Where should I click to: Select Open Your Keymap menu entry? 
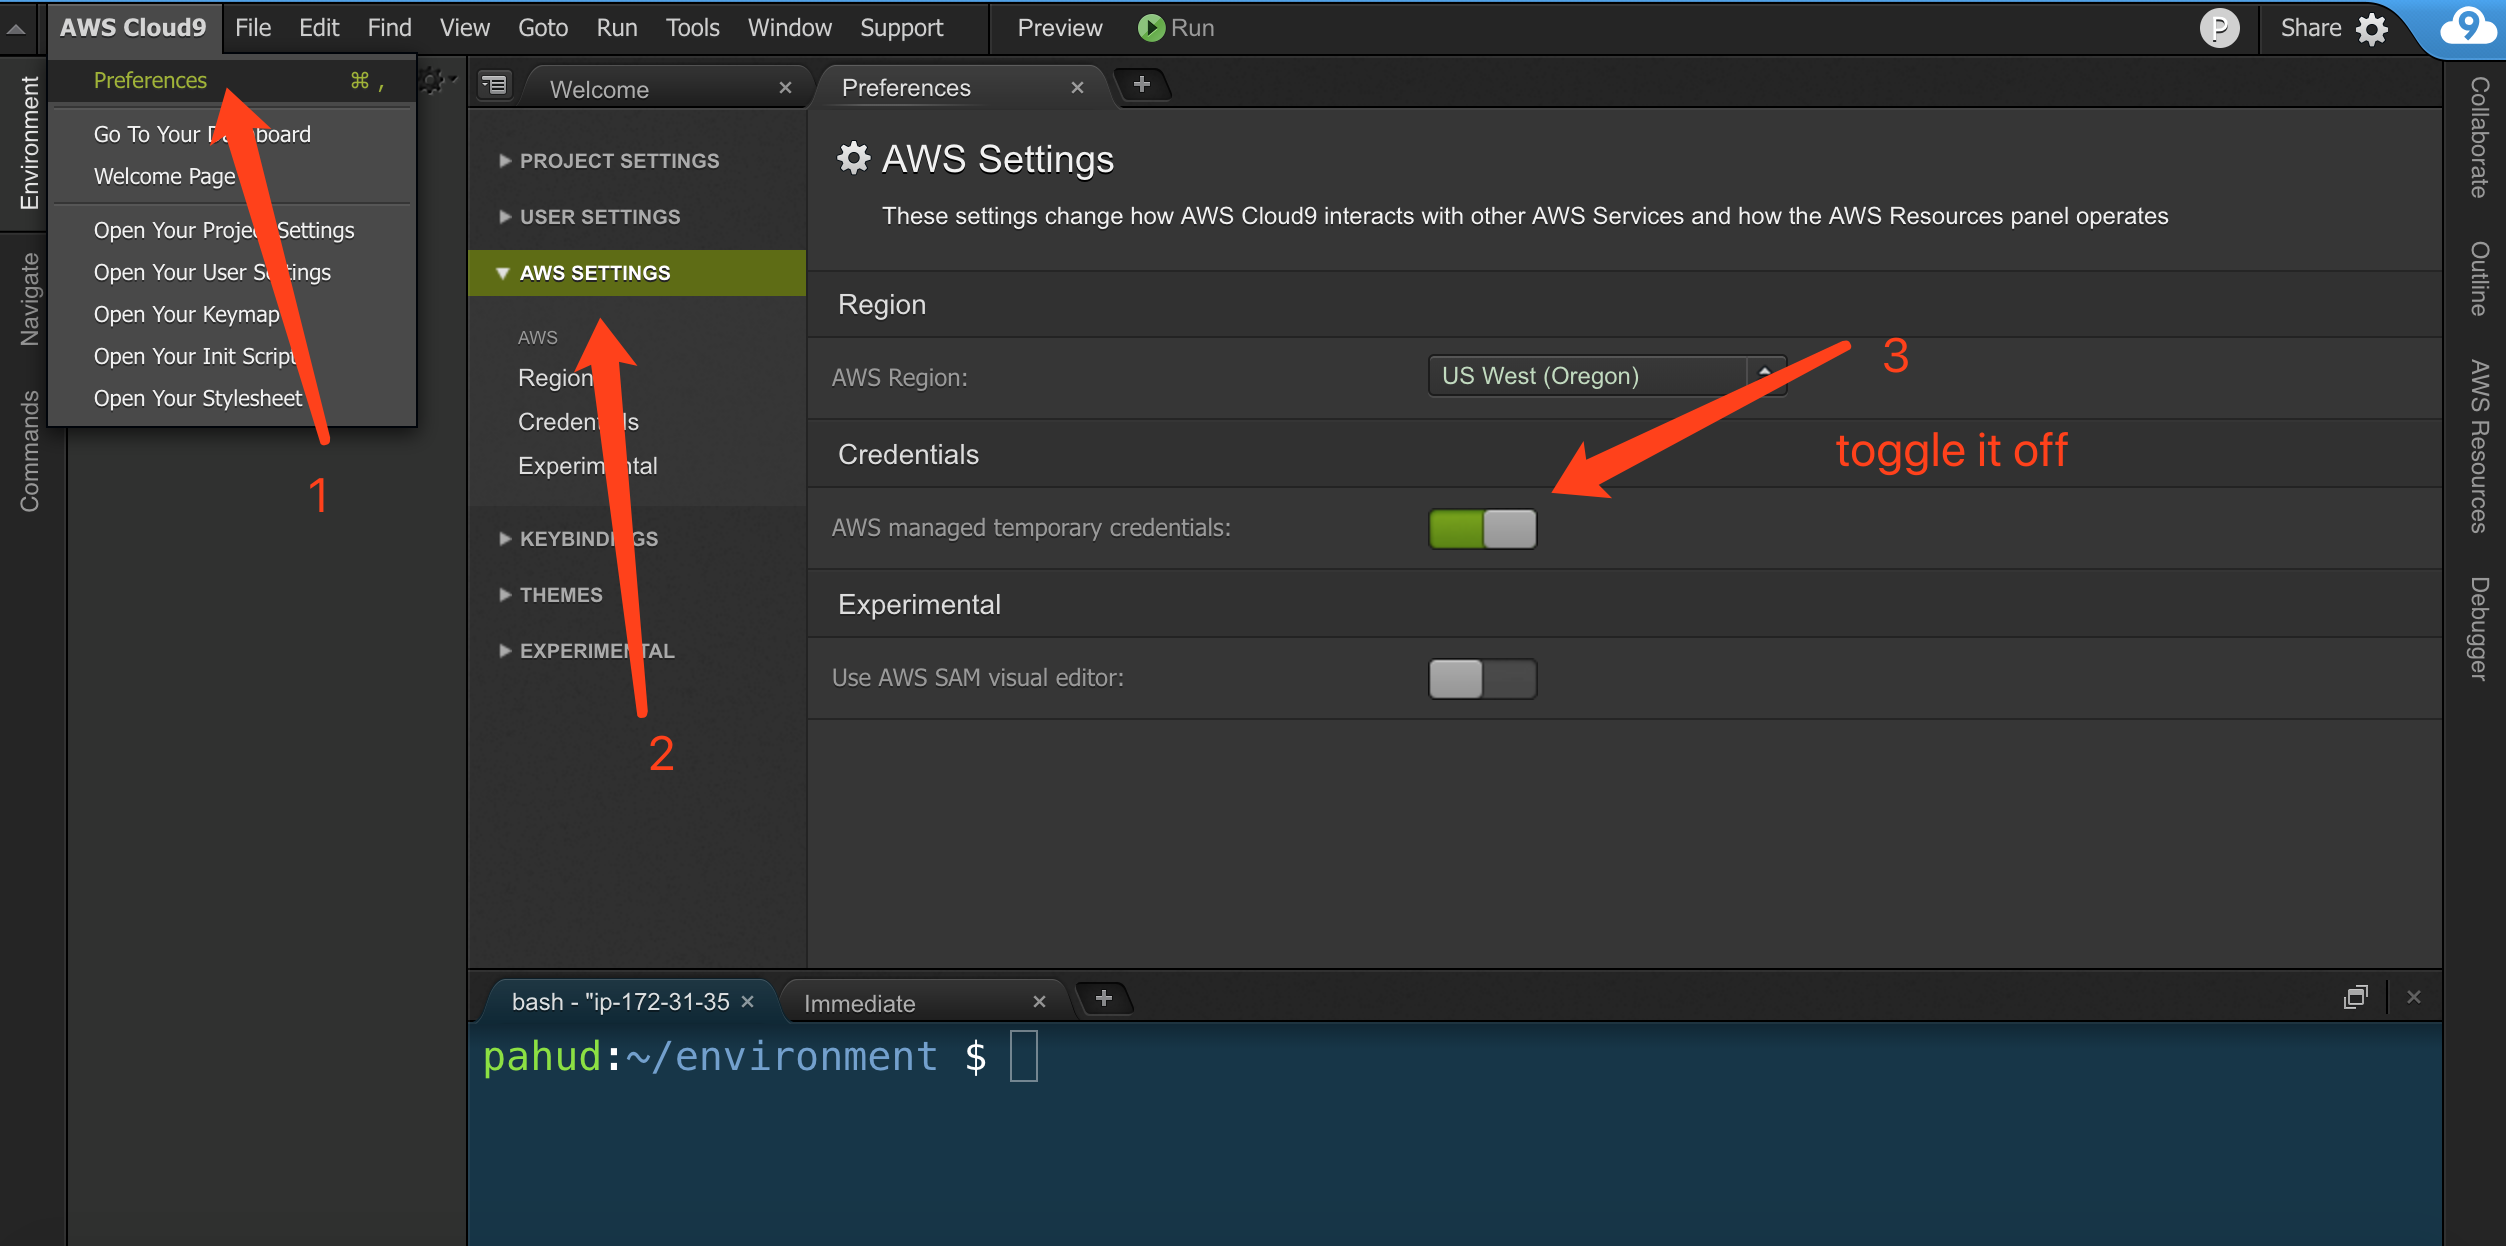186,314
